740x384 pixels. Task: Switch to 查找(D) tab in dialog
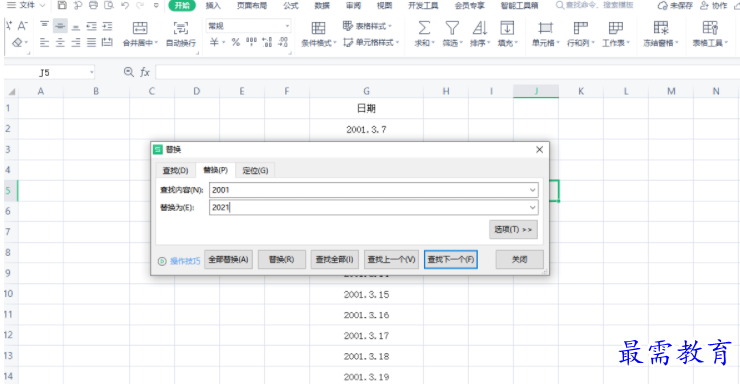(x=176, y=170)
